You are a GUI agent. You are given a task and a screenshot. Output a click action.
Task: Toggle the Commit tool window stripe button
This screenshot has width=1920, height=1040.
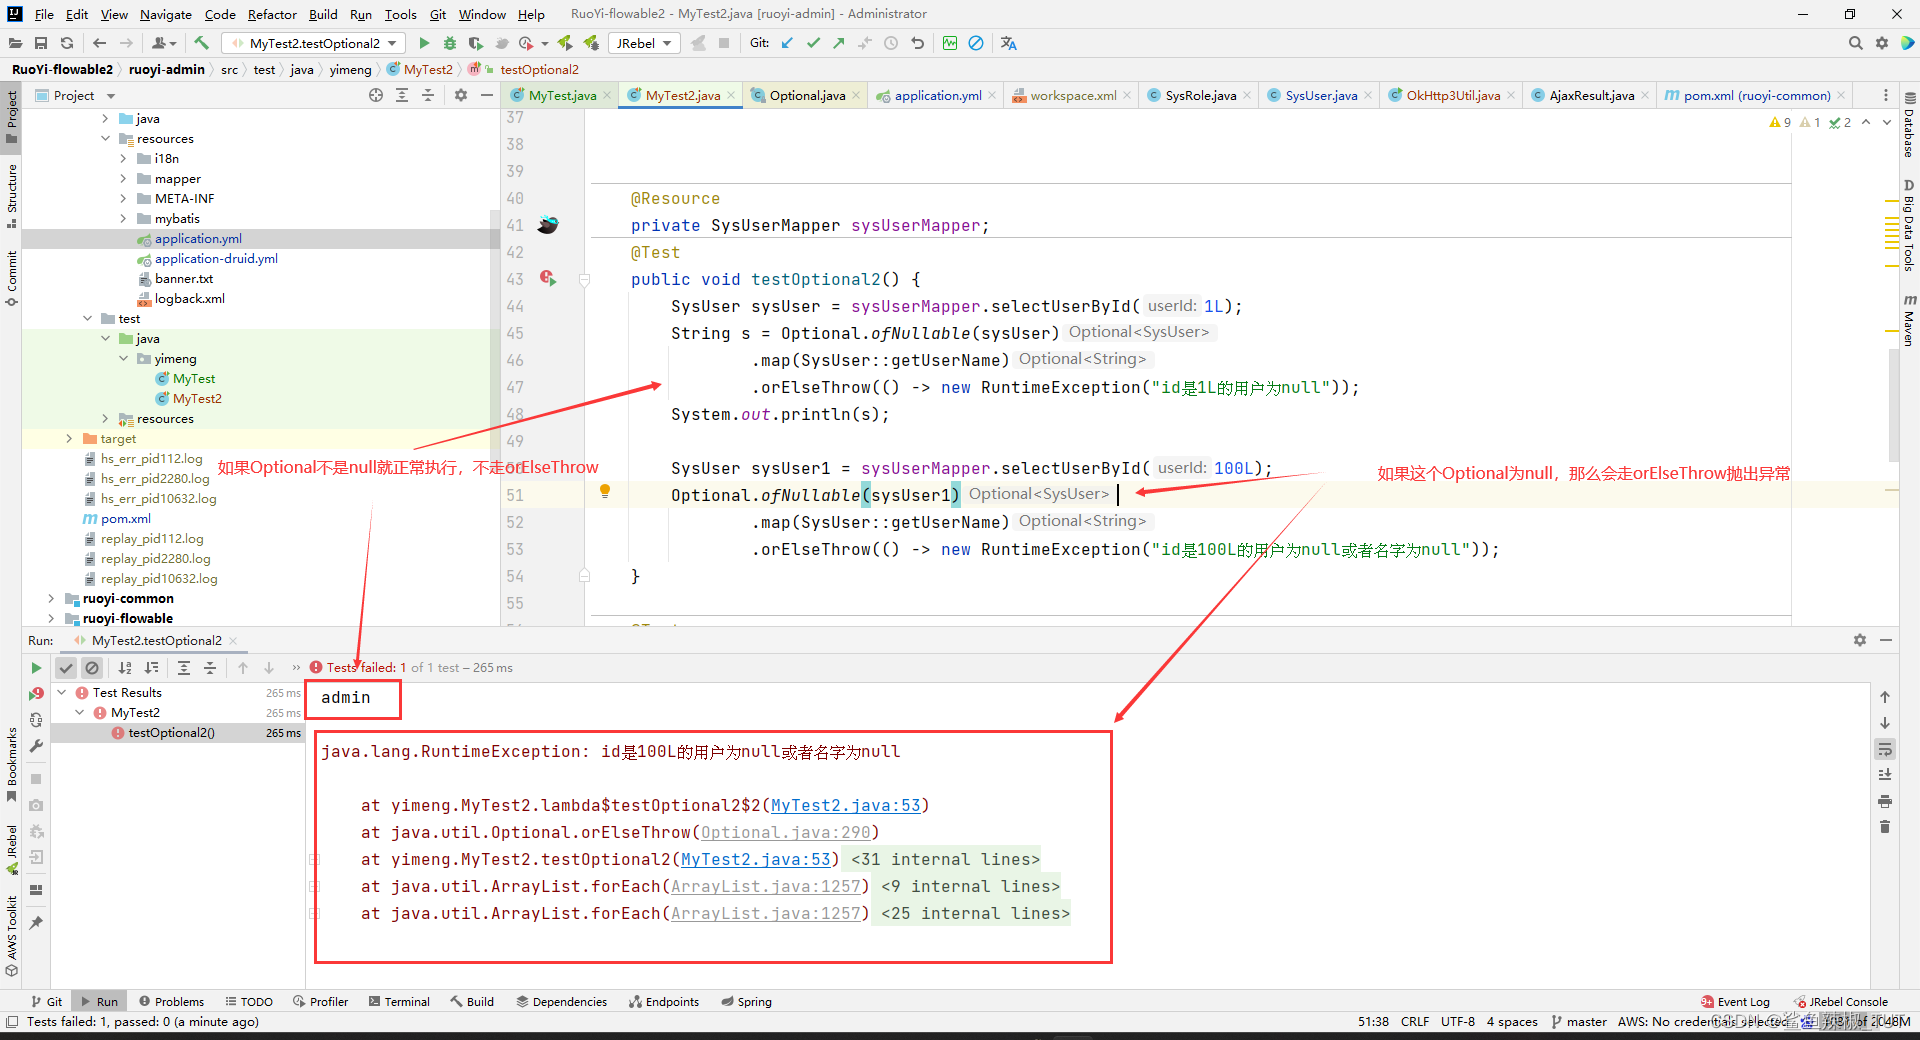[12, 278]
